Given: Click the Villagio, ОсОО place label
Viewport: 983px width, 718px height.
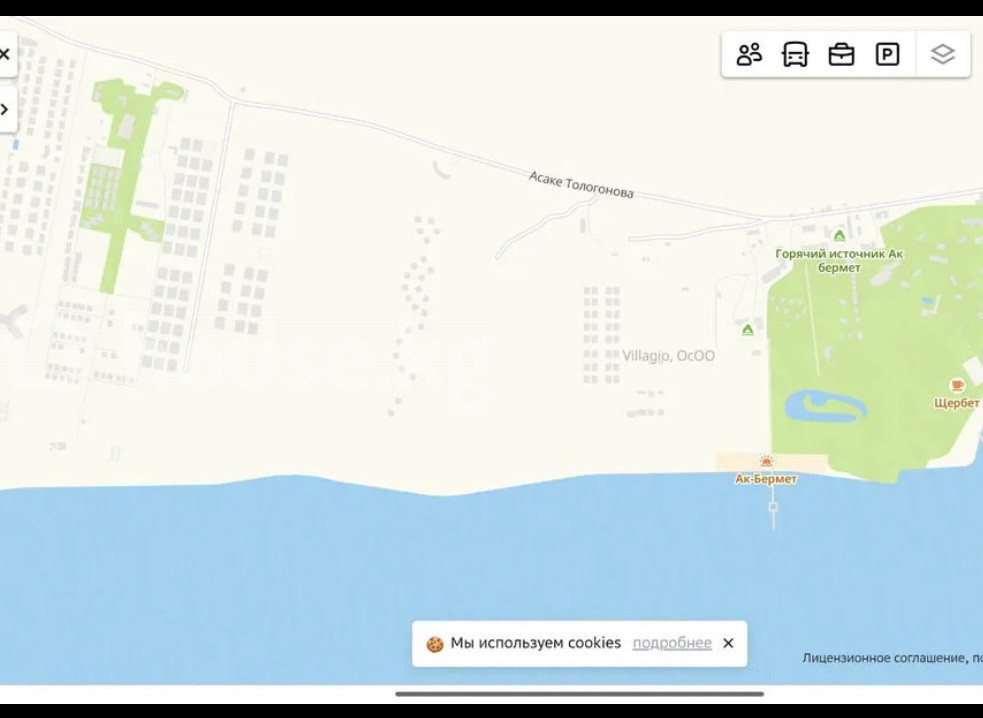Looking at the screenshot, I should 668,355.
